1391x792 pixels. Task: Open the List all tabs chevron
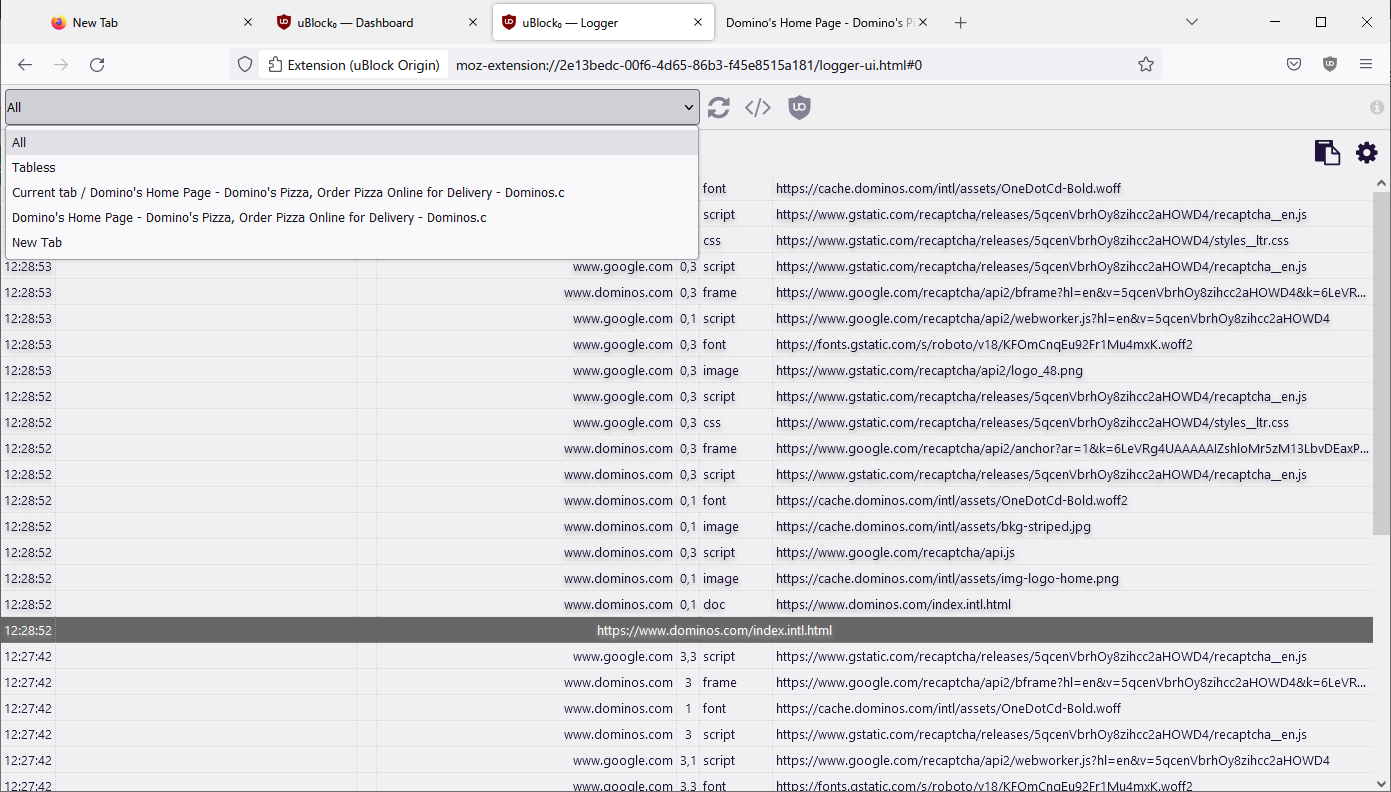click(1191, 21)
